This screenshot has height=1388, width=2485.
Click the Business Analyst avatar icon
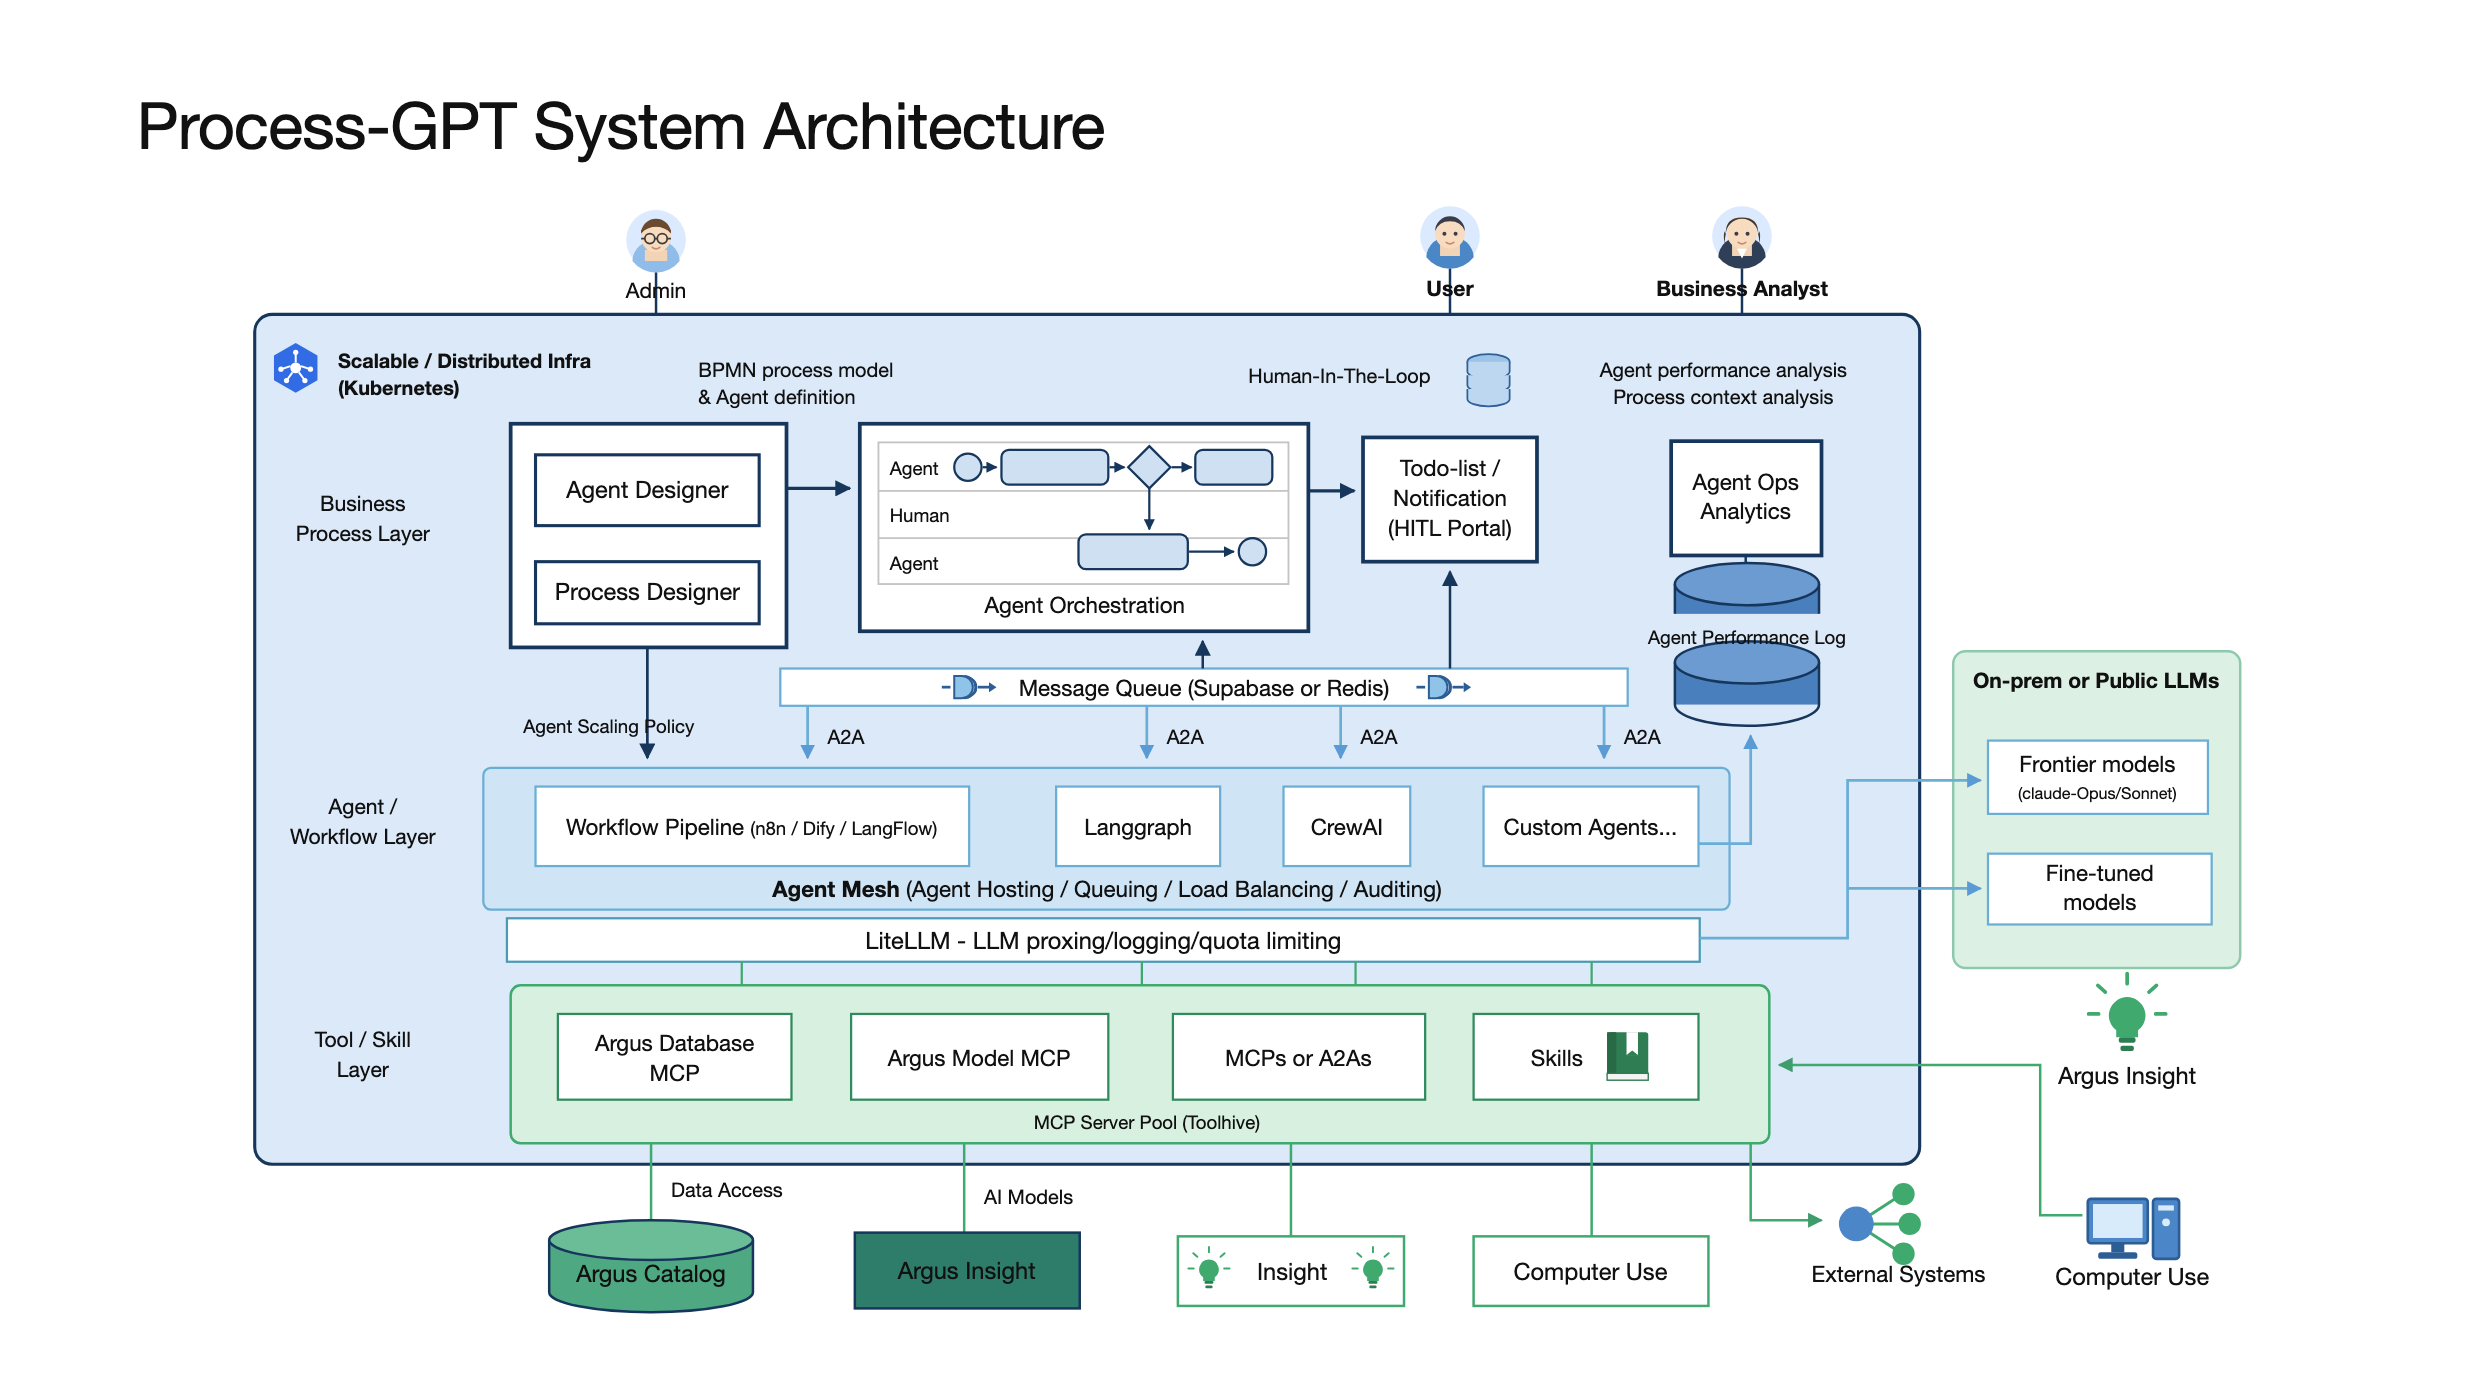click(1741, 238)
